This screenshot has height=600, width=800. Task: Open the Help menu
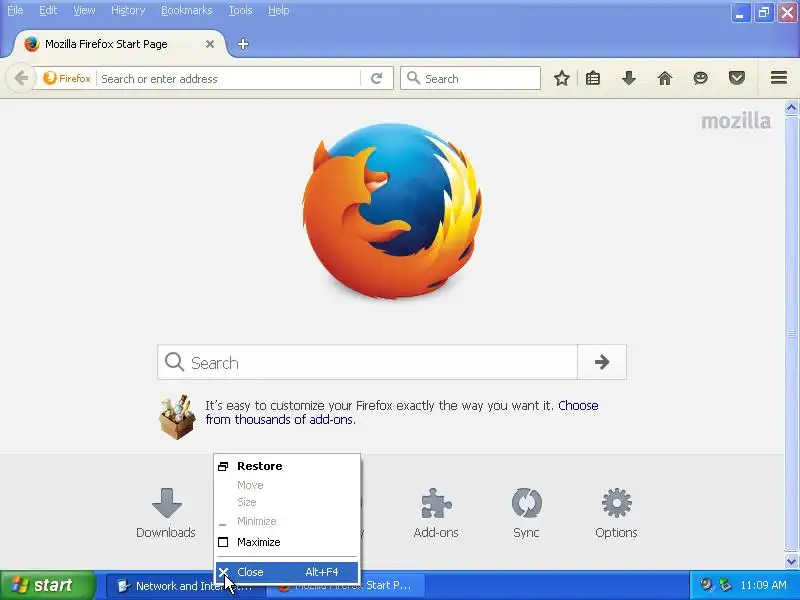coord(279,10)
